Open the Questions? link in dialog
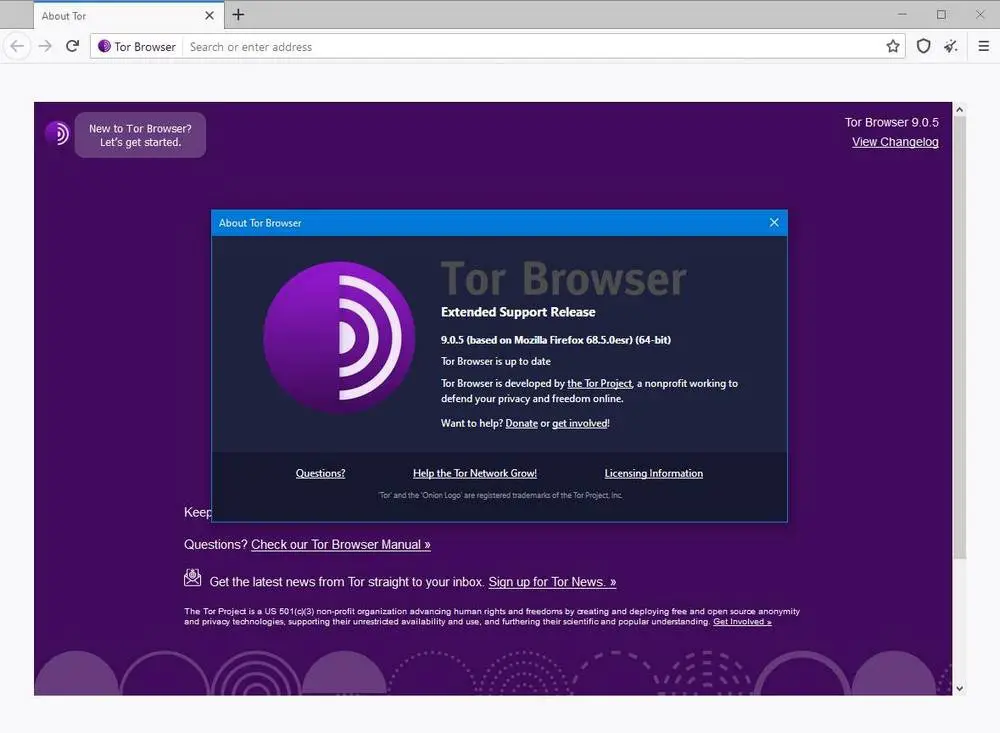Viewport: 1000px width, 733px height. (x=320, y=473)
